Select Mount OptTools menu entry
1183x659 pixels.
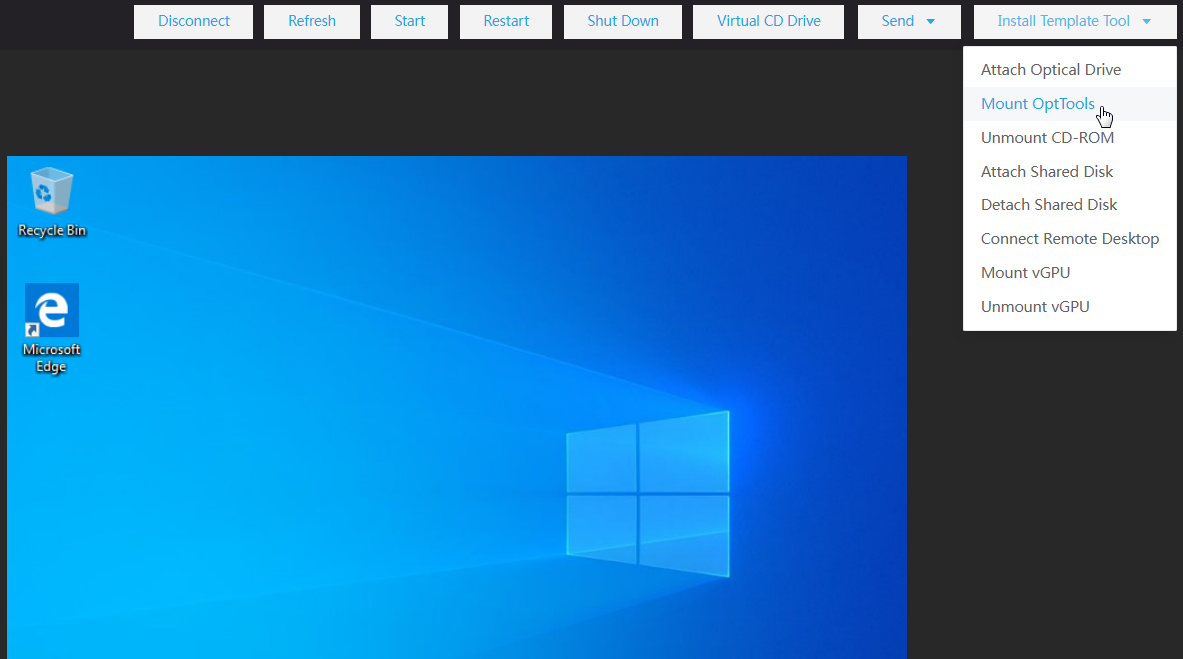pyautogui.click(x=1070, y=103)
